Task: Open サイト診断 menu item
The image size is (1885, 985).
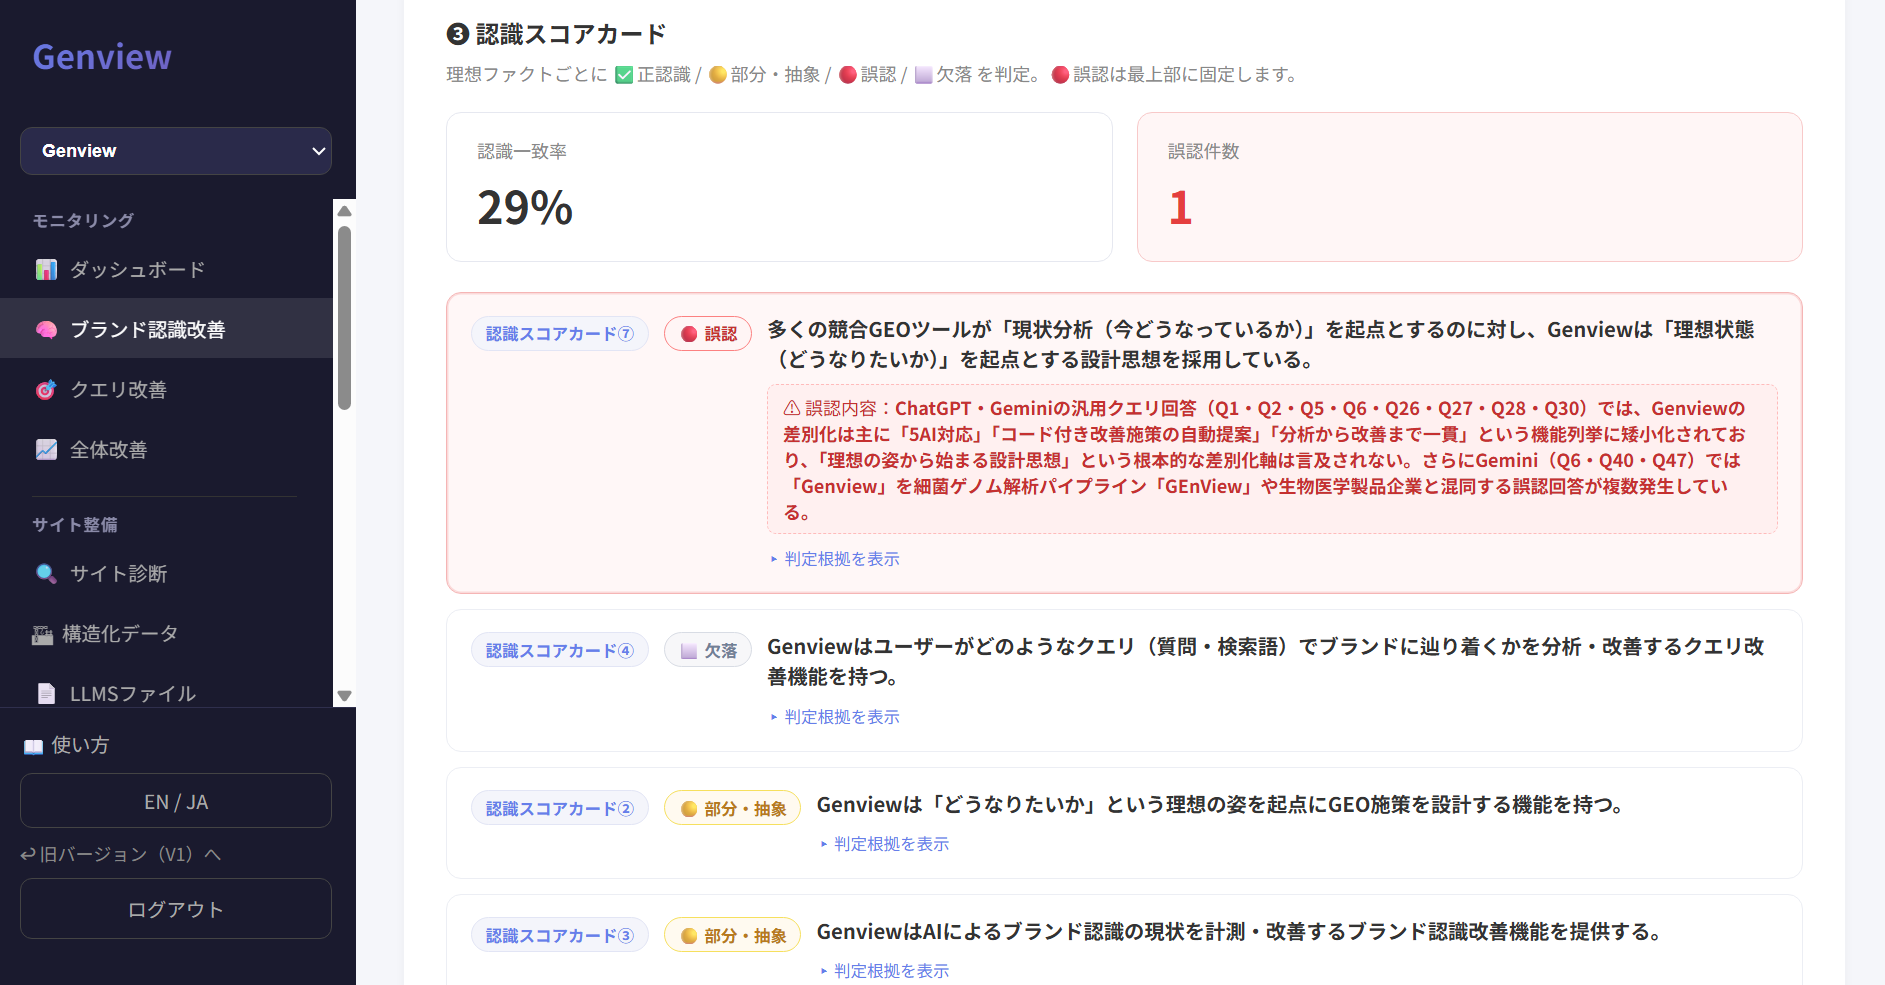Action: [166, 574]
